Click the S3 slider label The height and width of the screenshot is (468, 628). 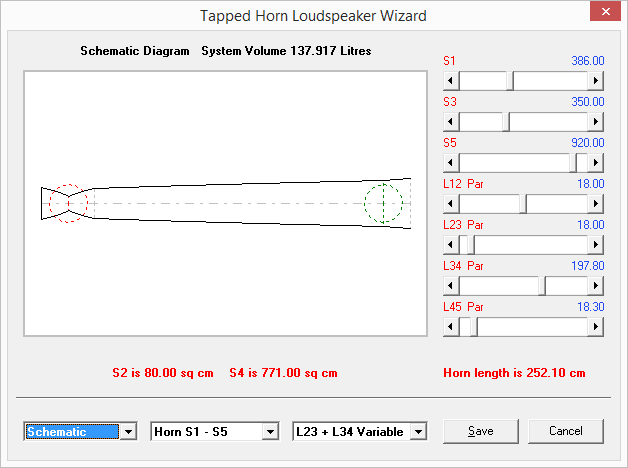click(x=450, y=102)
